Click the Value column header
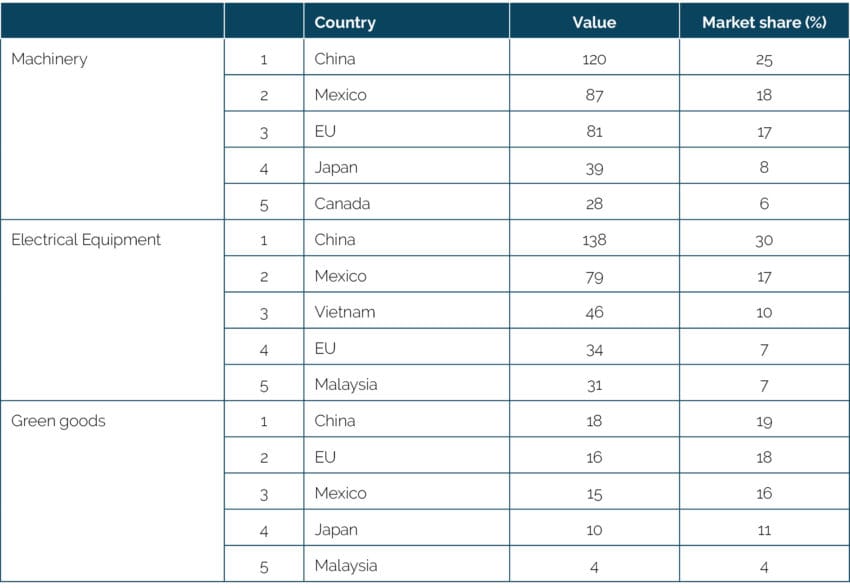This screenshot has height=588, width=850. (594, 22)
